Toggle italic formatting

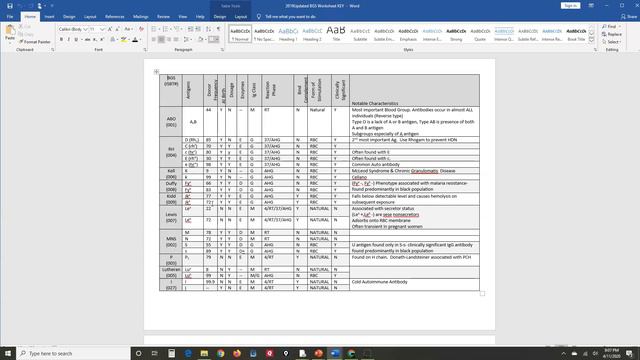[x=69, y=40]
